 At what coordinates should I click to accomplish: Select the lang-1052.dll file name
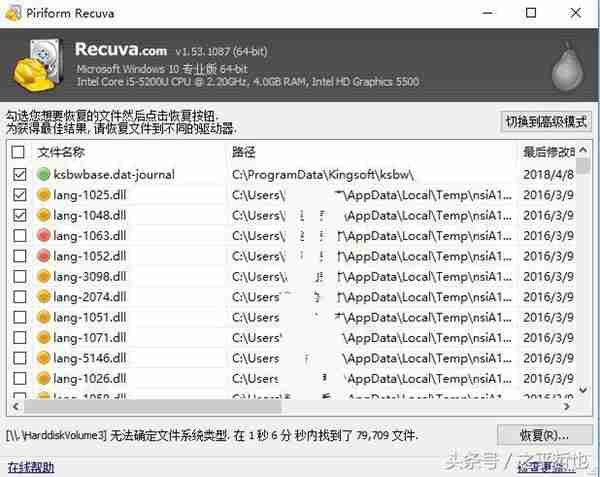point(90,256)
